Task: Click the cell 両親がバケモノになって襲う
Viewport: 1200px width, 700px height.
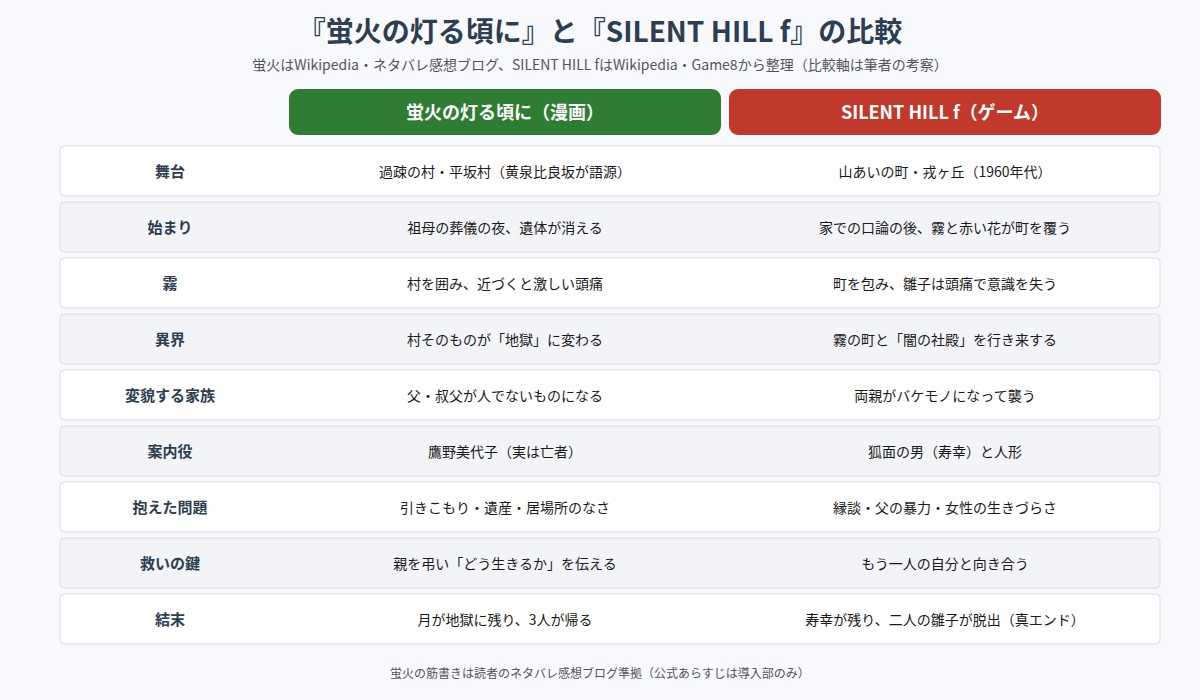Action: pos(945,396)
